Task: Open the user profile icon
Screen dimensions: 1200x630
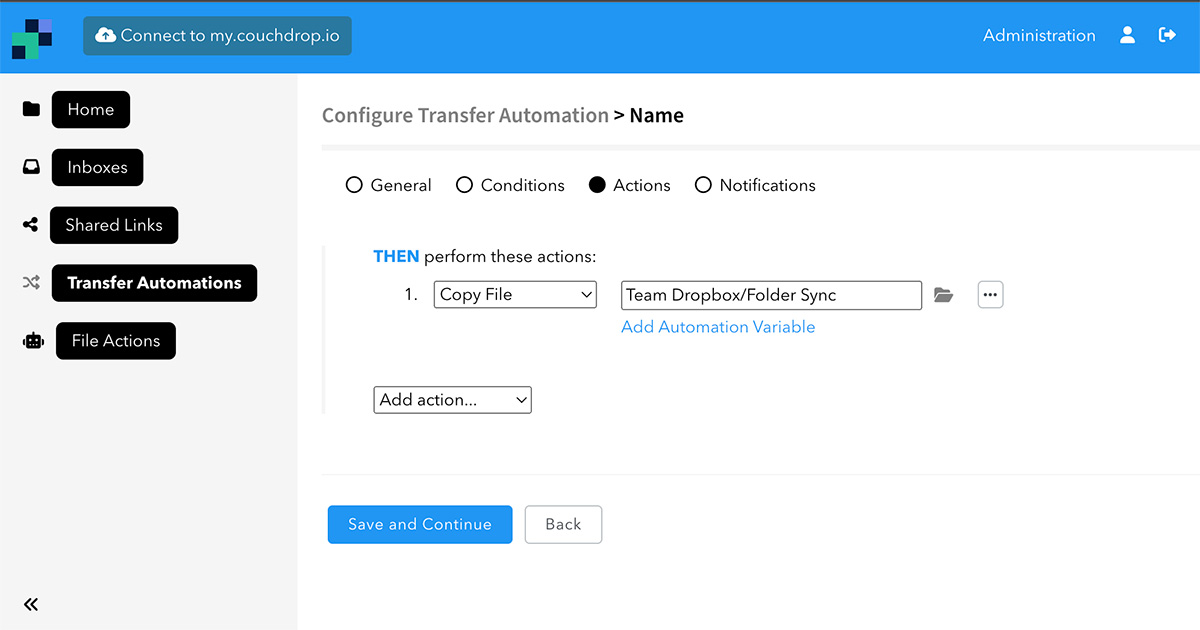Action: [x=1127, y=35]
